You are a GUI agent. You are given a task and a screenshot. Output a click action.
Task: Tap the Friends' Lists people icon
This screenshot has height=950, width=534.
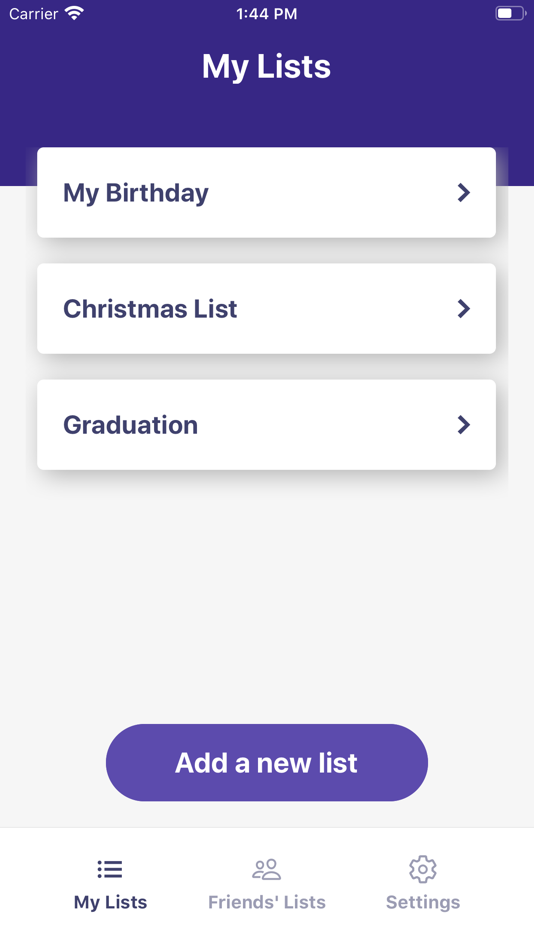pyautogui.click(x=266, y=869)
